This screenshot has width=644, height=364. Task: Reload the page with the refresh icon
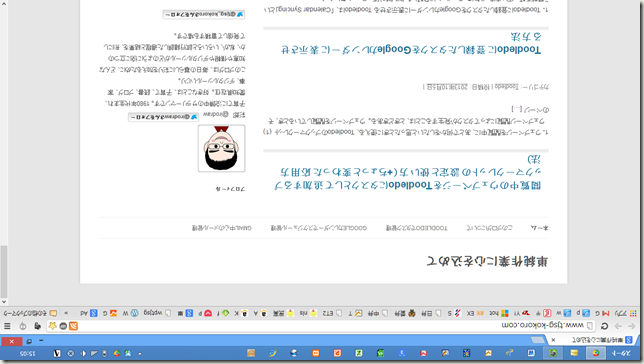(x=605, y=326)
